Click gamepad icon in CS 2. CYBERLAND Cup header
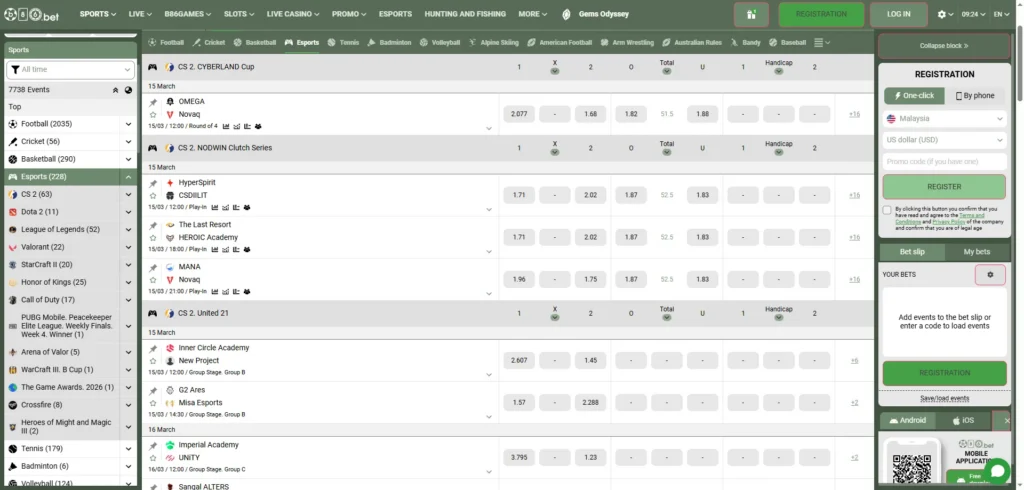The image size is (1024, 490). click(x=152, y=67)
